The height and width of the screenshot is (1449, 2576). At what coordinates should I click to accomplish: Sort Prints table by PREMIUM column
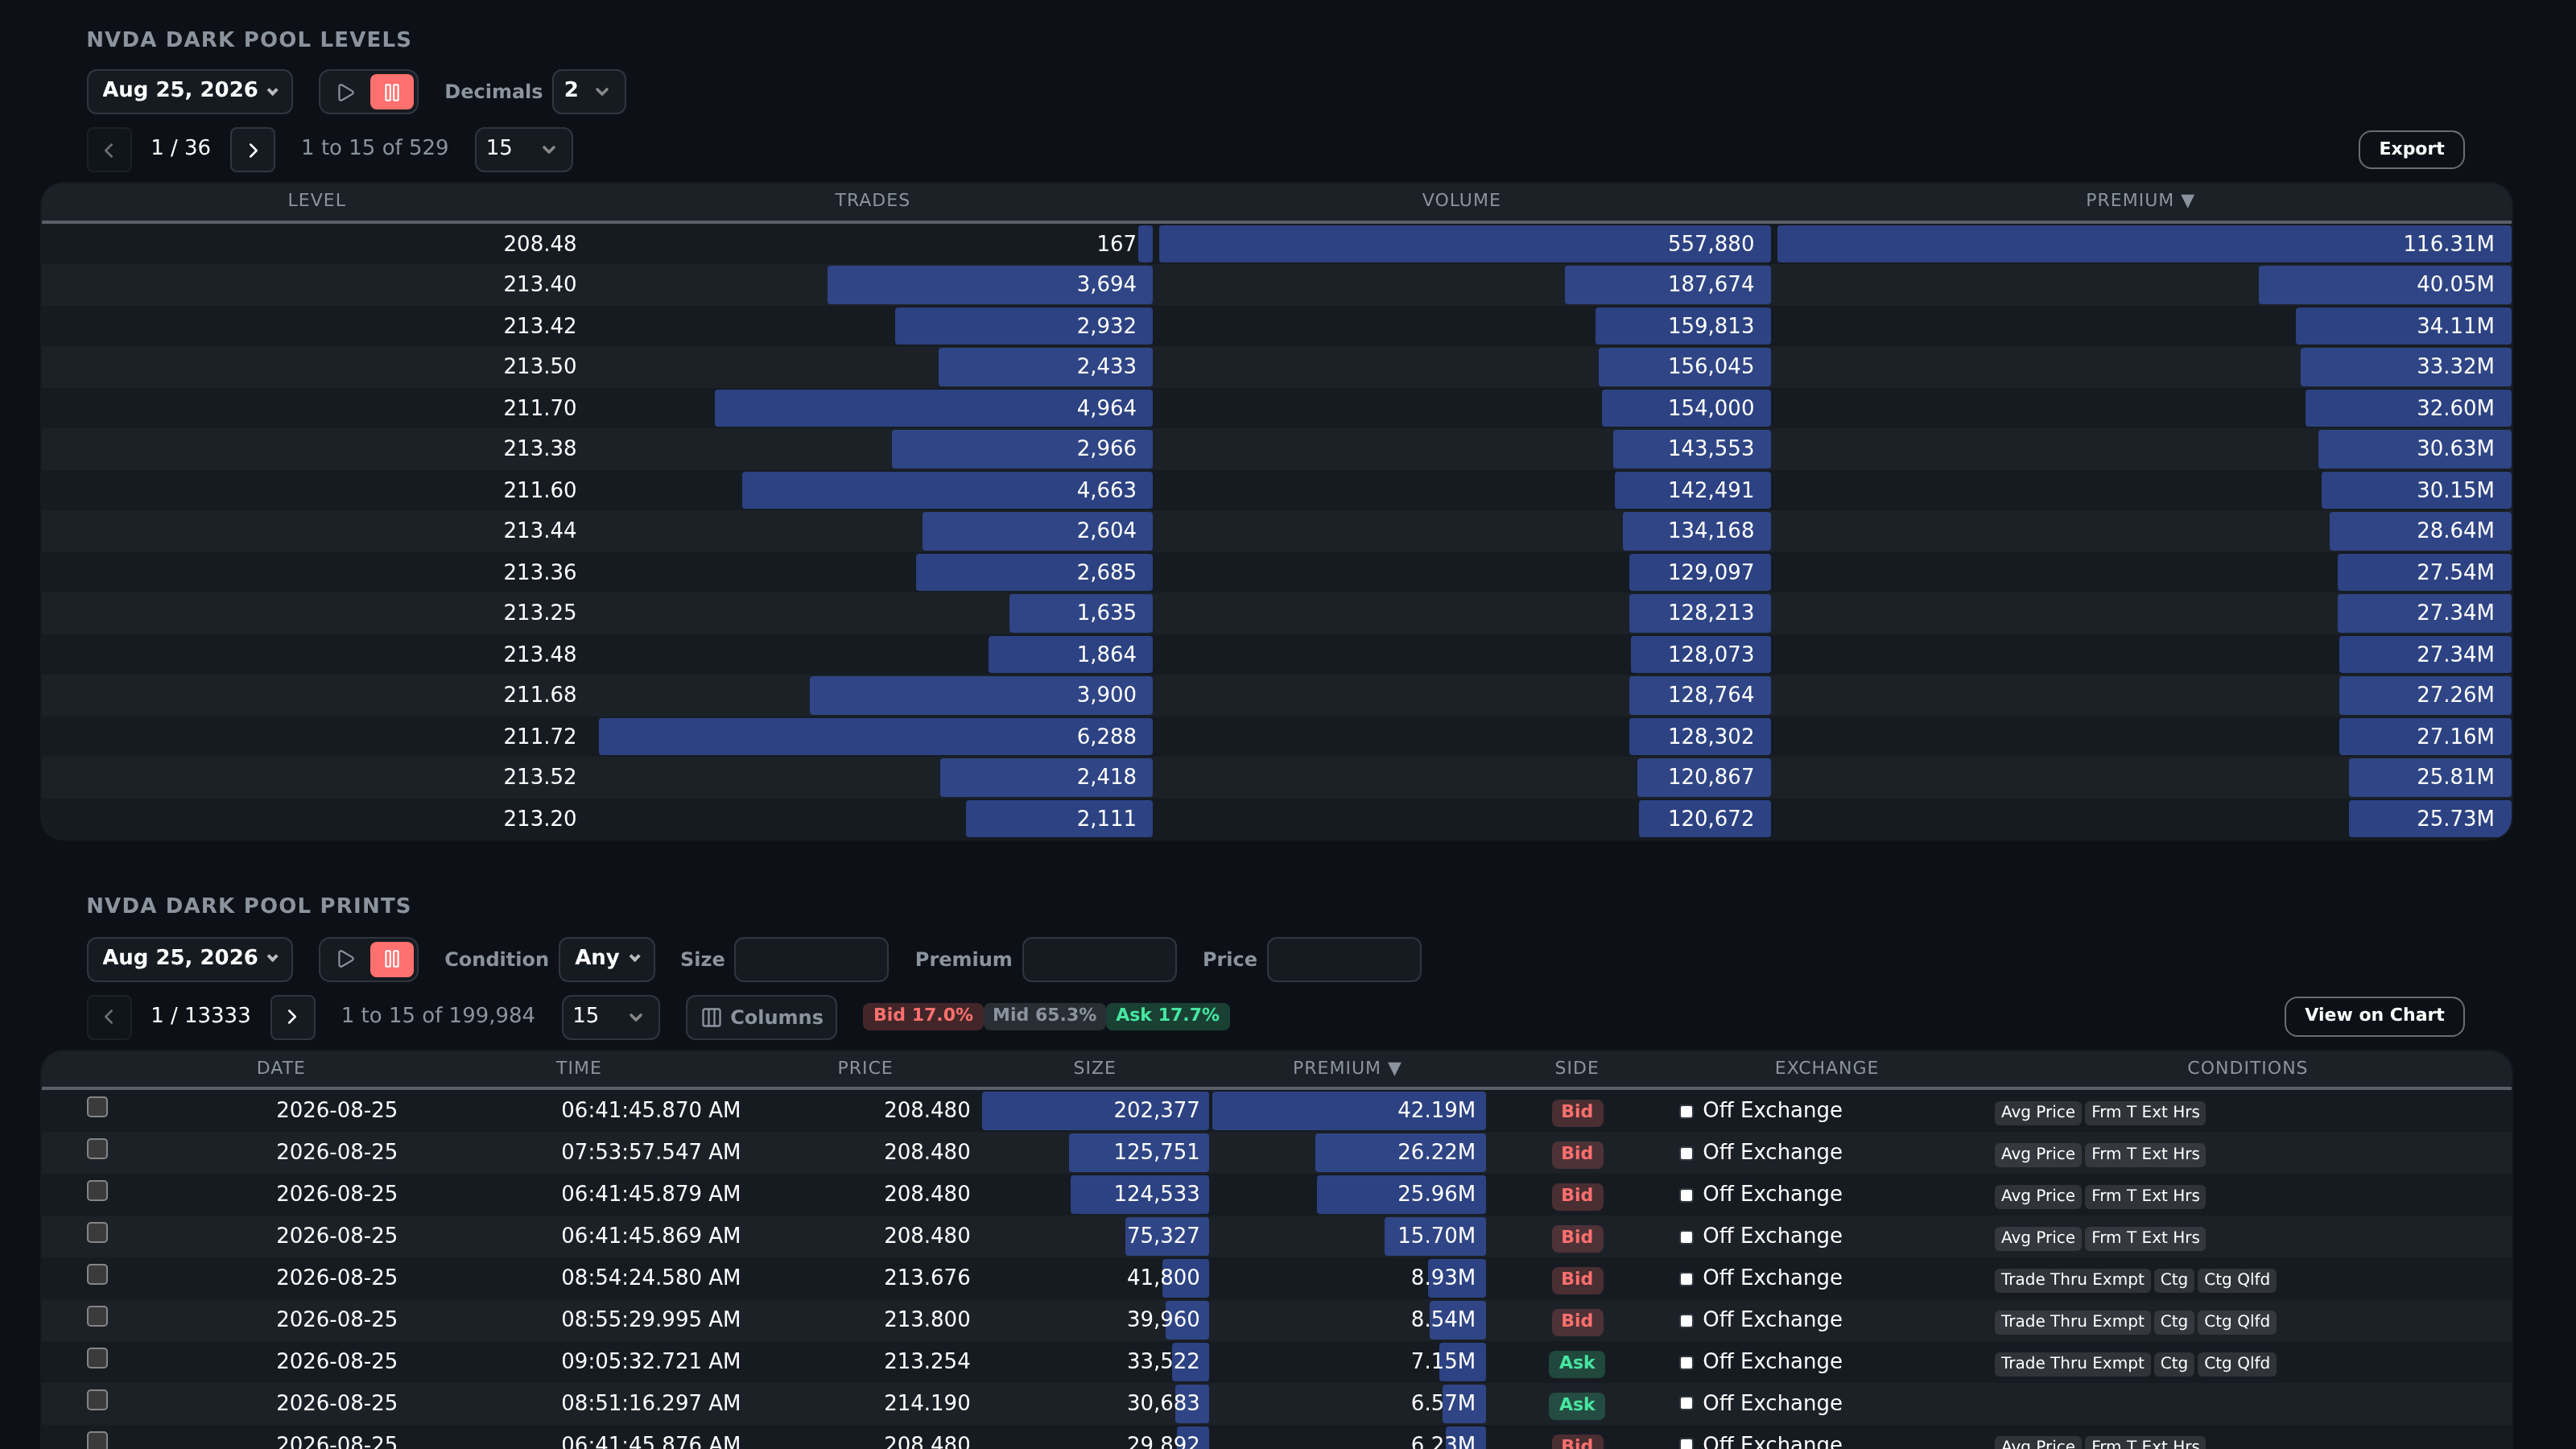click(1346, 1068)
